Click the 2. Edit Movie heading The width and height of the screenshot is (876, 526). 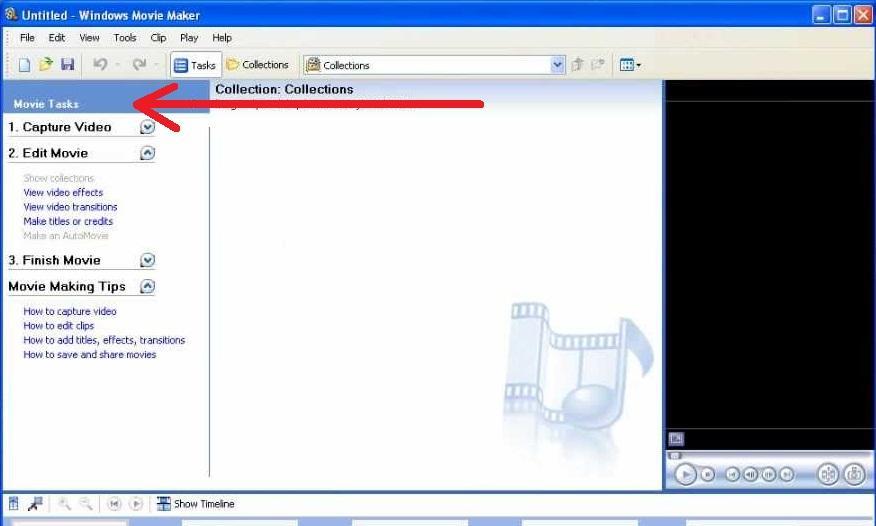coord(48,153)
